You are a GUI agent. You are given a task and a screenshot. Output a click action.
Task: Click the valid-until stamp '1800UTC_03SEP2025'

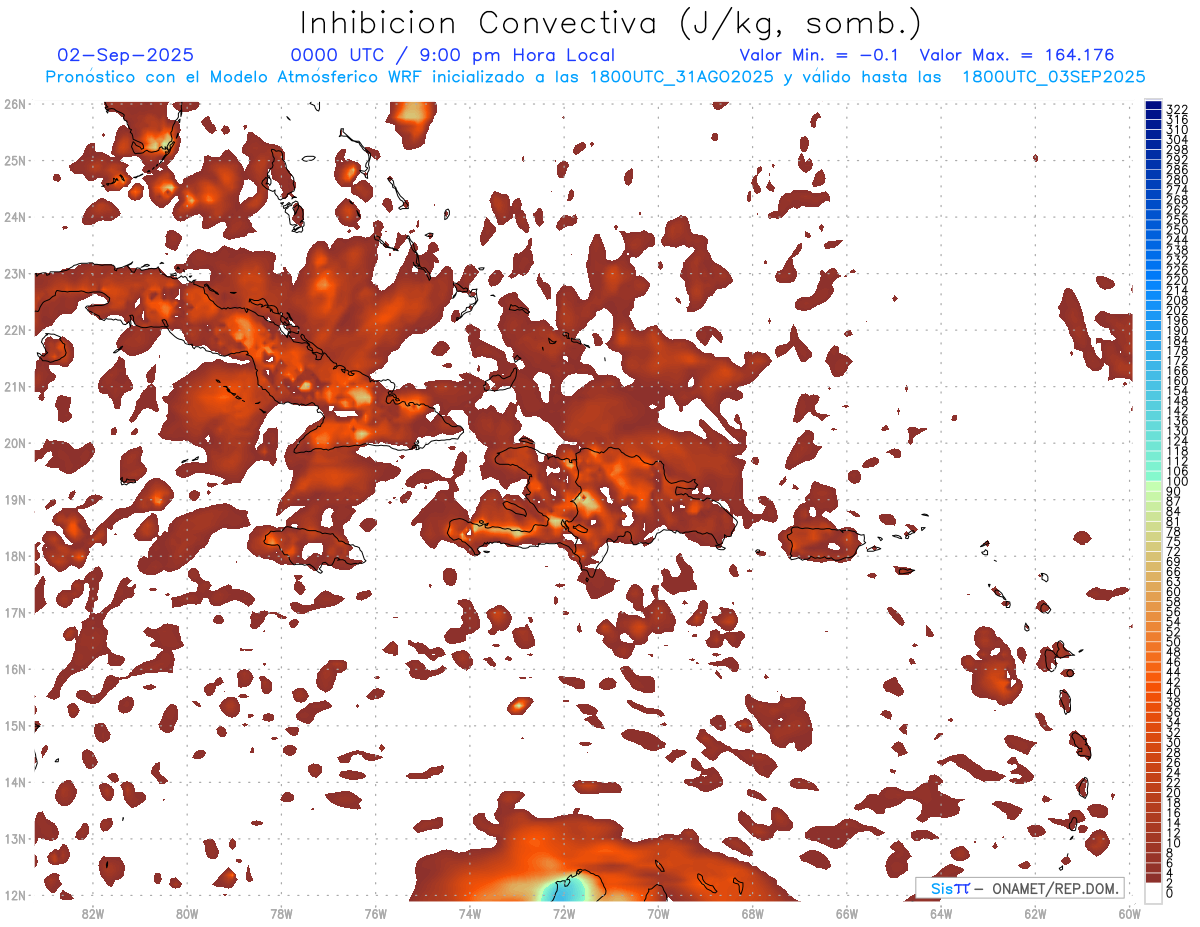(1053, 77)
